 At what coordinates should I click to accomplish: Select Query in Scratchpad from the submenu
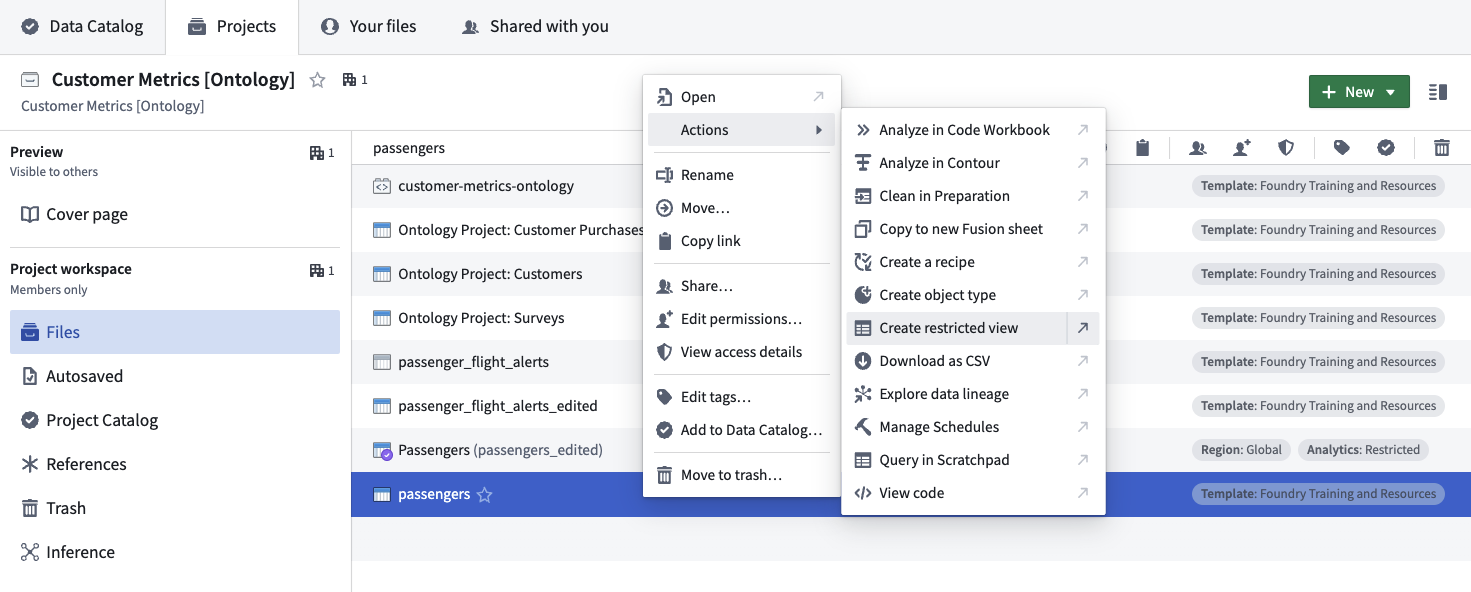click(973, 460)
